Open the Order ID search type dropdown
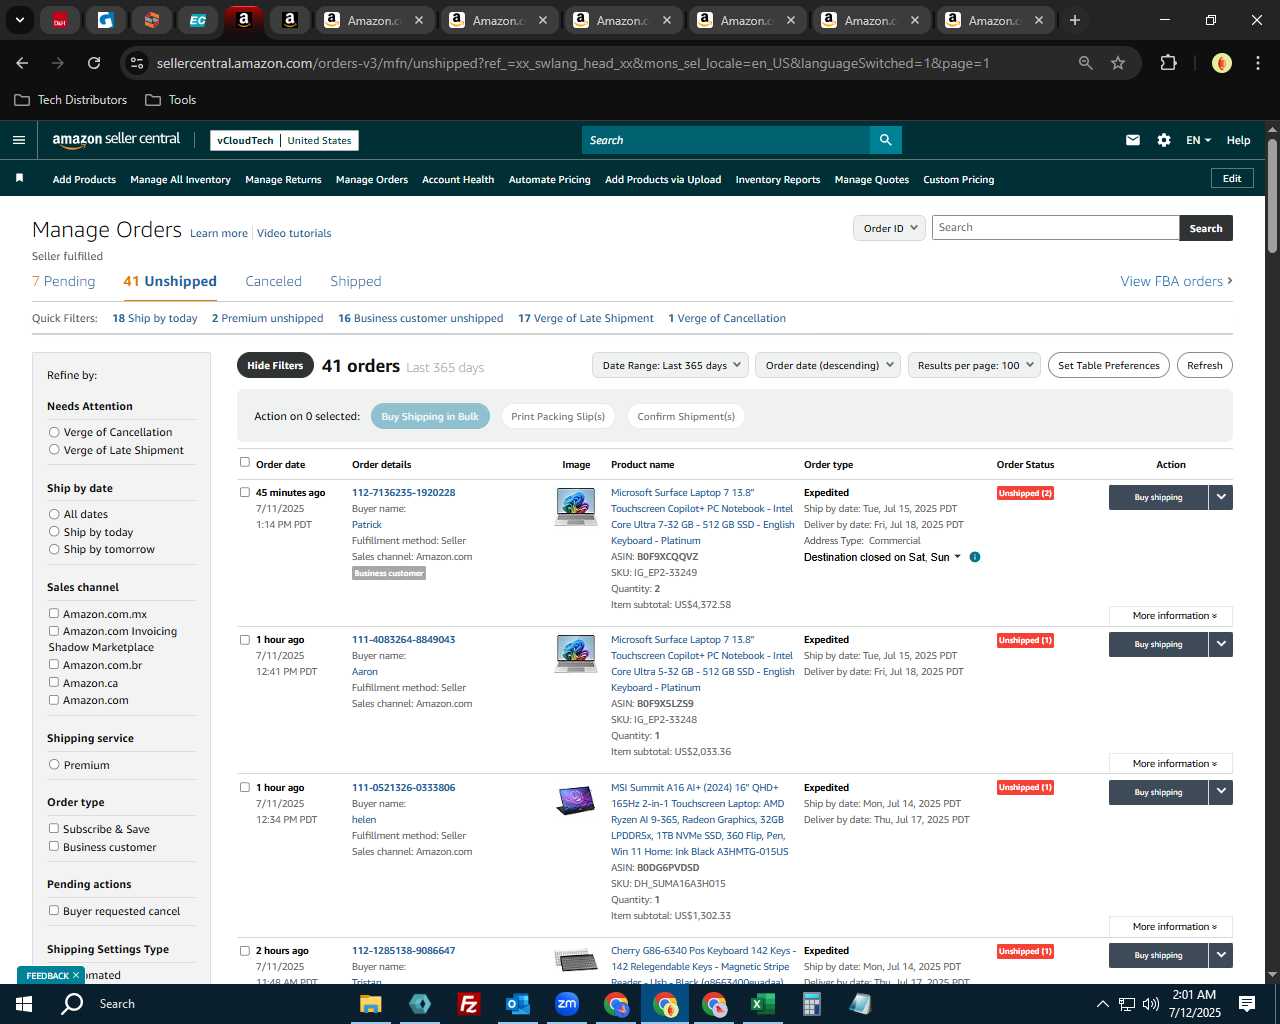 pos(889,228)
